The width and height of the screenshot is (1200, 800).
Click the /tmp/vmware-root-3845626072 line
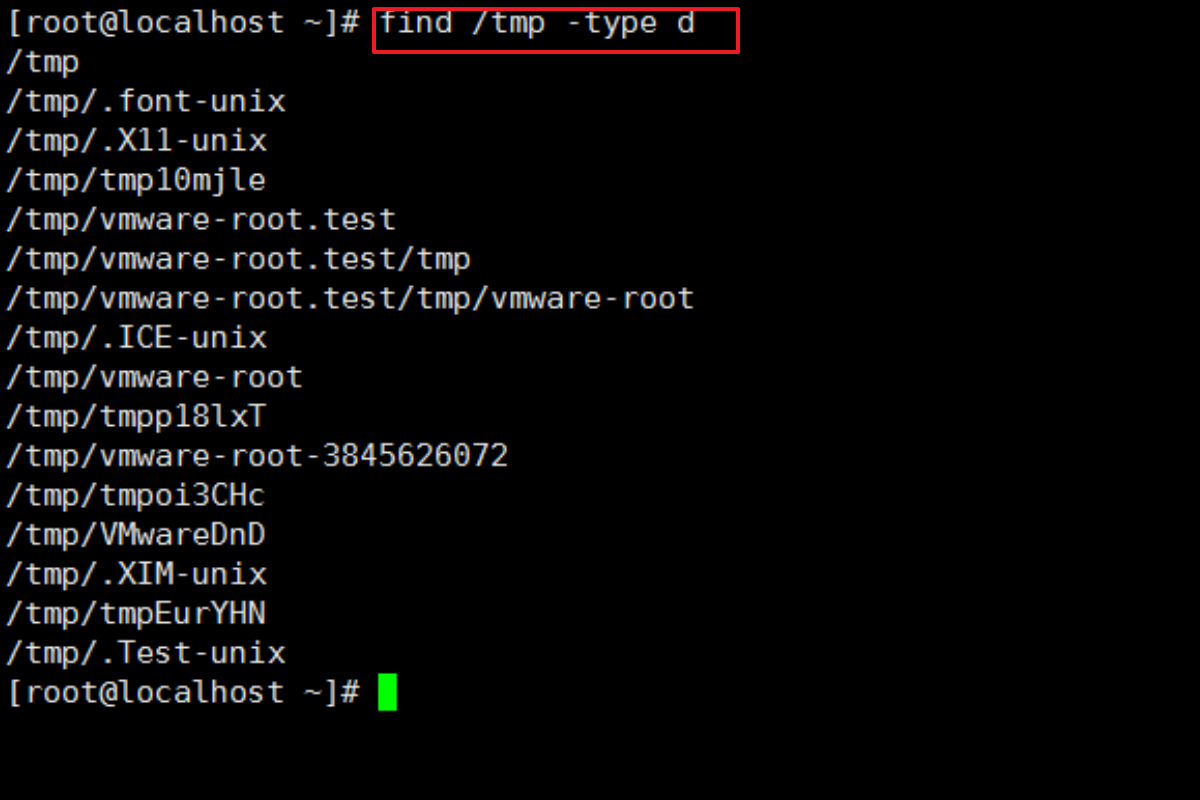click(x=257, y=456)
